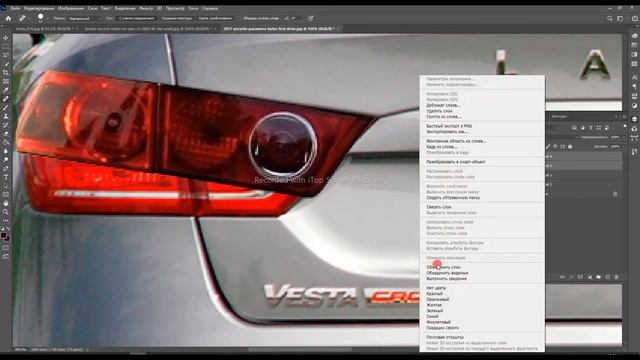Viewport: 640px width, 360px height.
Task: Select the Move tool
Action: coord(6,38)
